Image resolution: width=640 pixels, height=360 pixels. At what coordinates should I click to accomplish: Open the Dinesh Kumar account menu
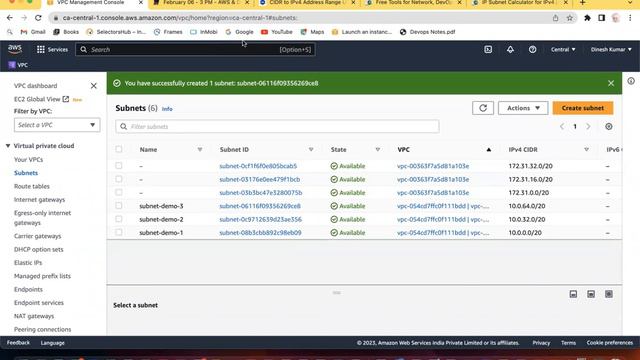coord(611,49)
